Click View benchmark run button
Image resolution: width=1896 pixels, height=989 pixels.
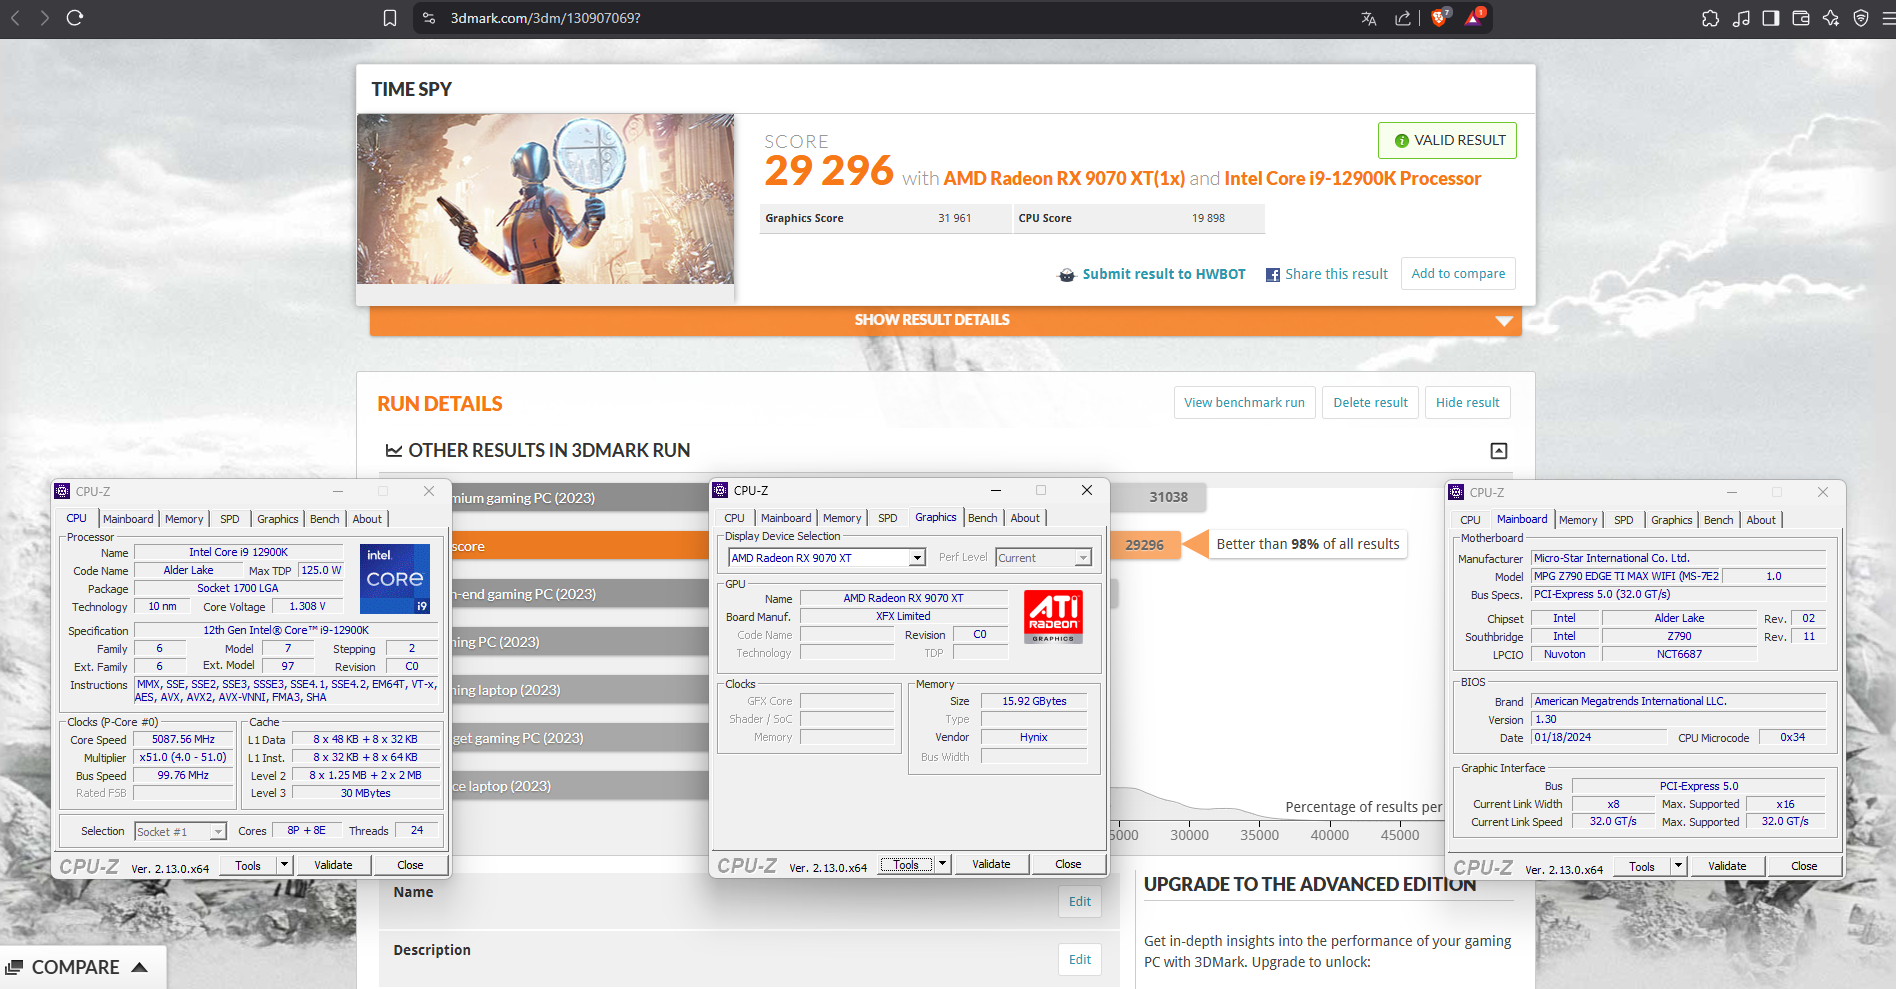(1244, 403)
